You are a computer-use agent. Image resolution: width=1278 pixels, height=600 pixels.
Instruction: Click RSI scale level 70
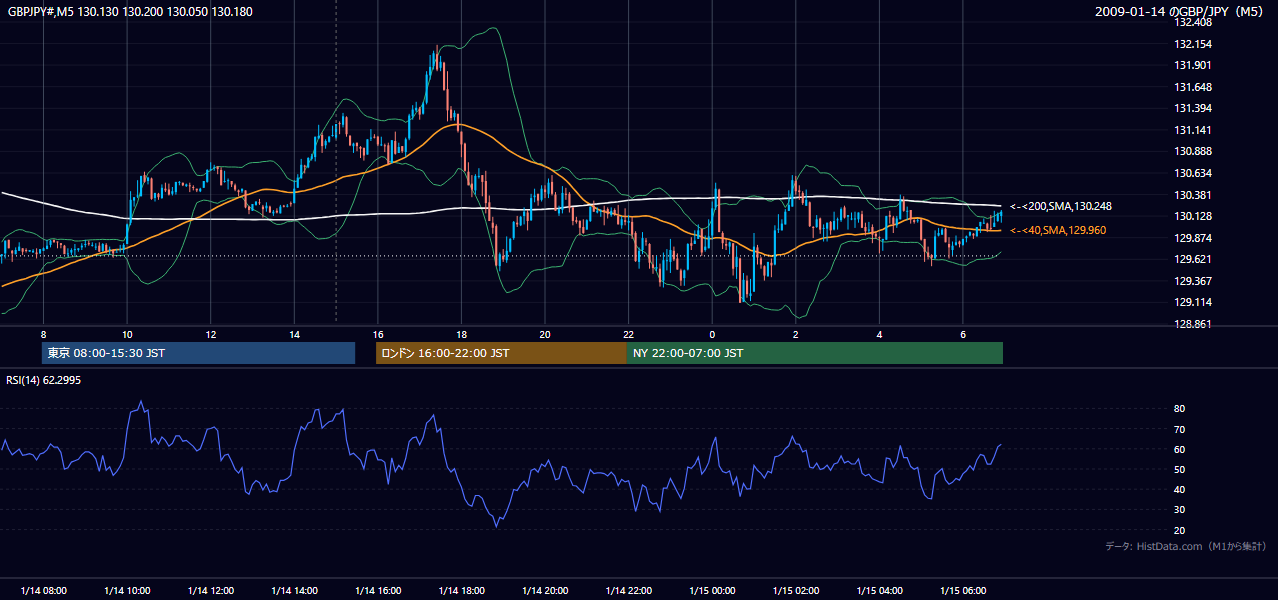click(1180, 429)
